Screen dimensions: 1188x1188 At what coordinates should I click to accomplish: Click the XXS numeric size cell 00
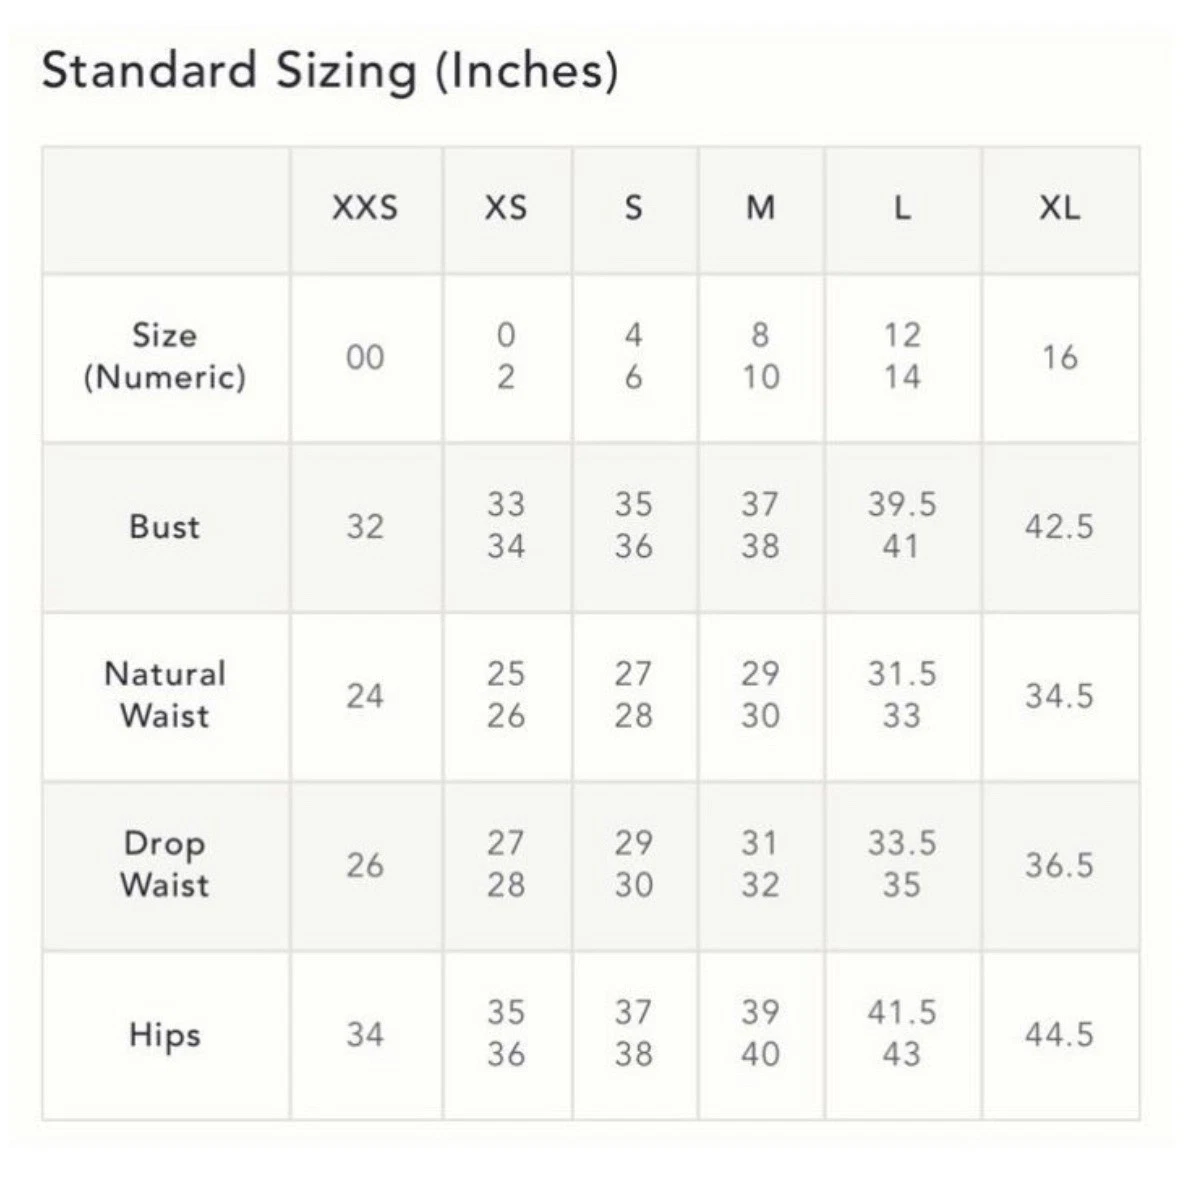pos(365,357)
